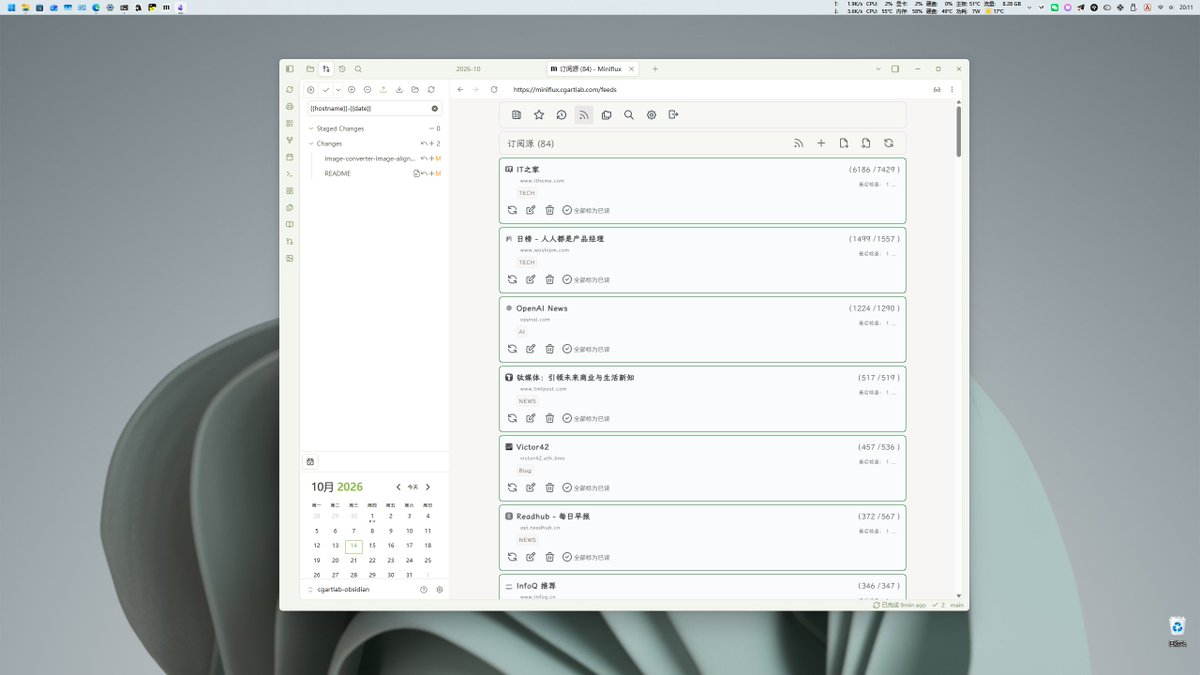Go to previous calendar month
The height and width of the screenshot is (675, 1200).
pyautogui.click(x=398, y=487)
